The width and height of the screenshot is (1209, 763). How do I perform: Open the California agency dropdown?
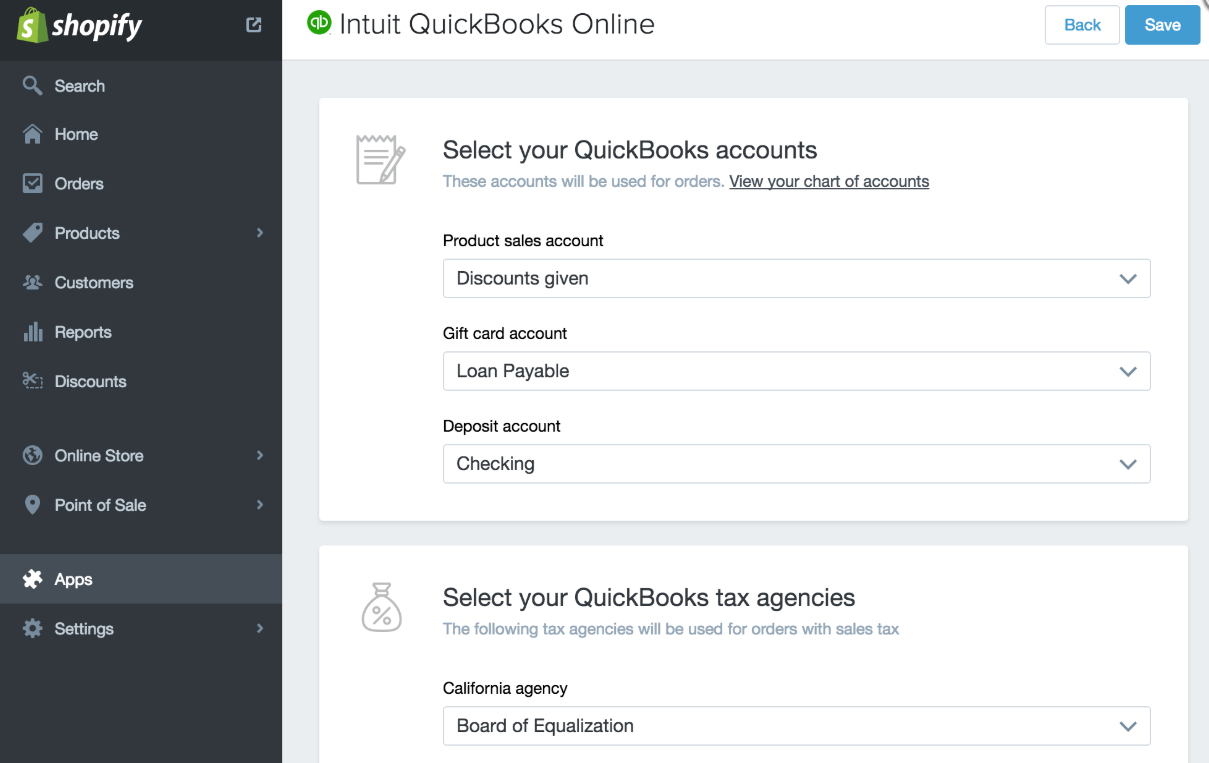[796, 726]
